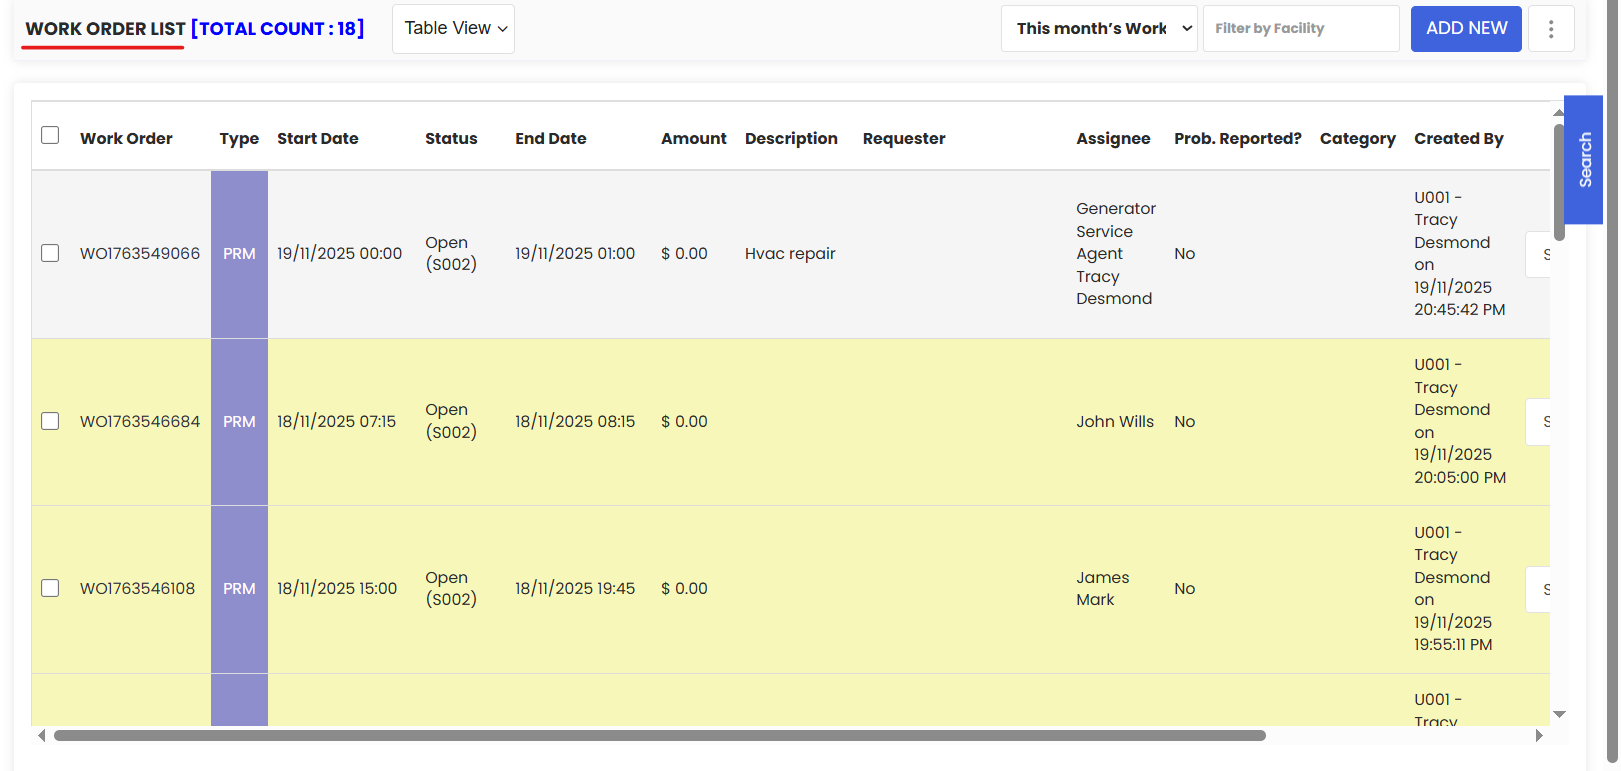Click the table vertical scroll up arrow
1621x771 pixels.
(1559, 112)
